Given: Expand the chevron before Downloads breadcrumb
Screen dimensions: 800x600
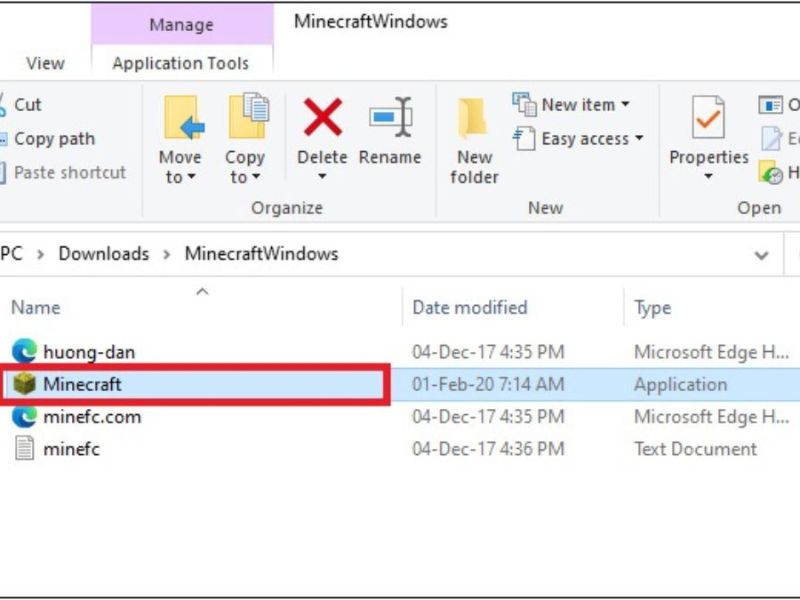Looking at the screenshot, I should coord(40,254).
